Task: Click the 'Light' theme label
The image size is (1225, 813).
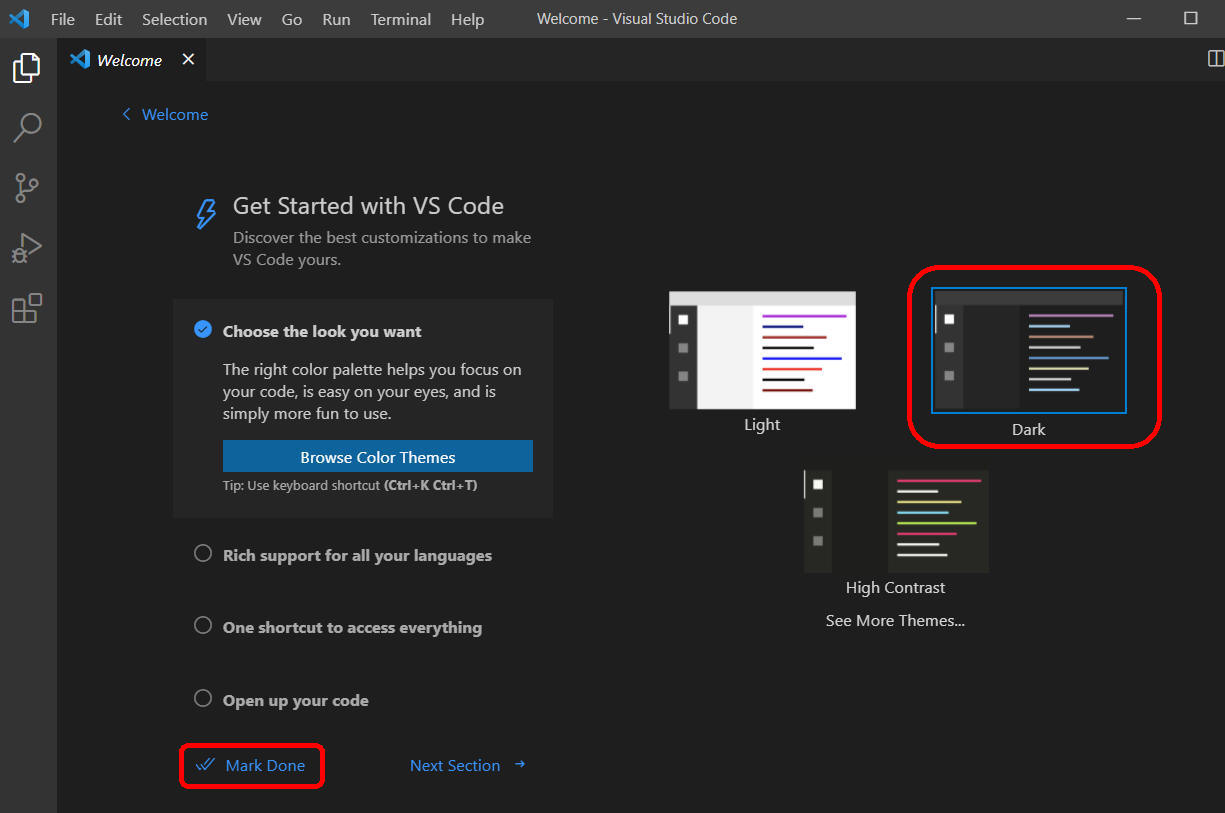Action: (x=762, y=424)
